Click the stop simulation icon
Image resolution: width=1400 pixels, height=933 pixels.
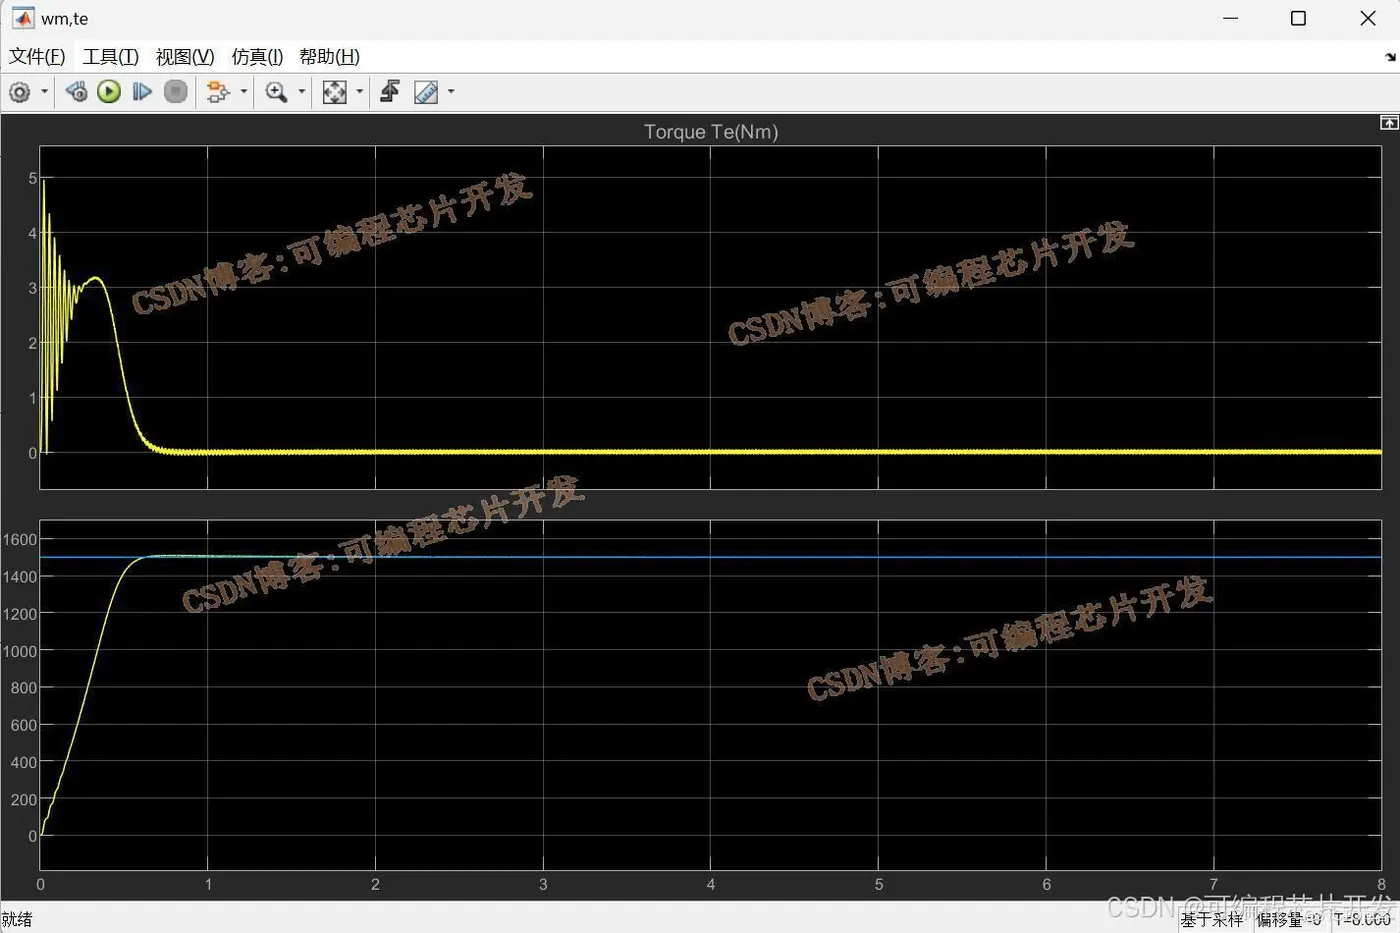(x=175, y=91)
